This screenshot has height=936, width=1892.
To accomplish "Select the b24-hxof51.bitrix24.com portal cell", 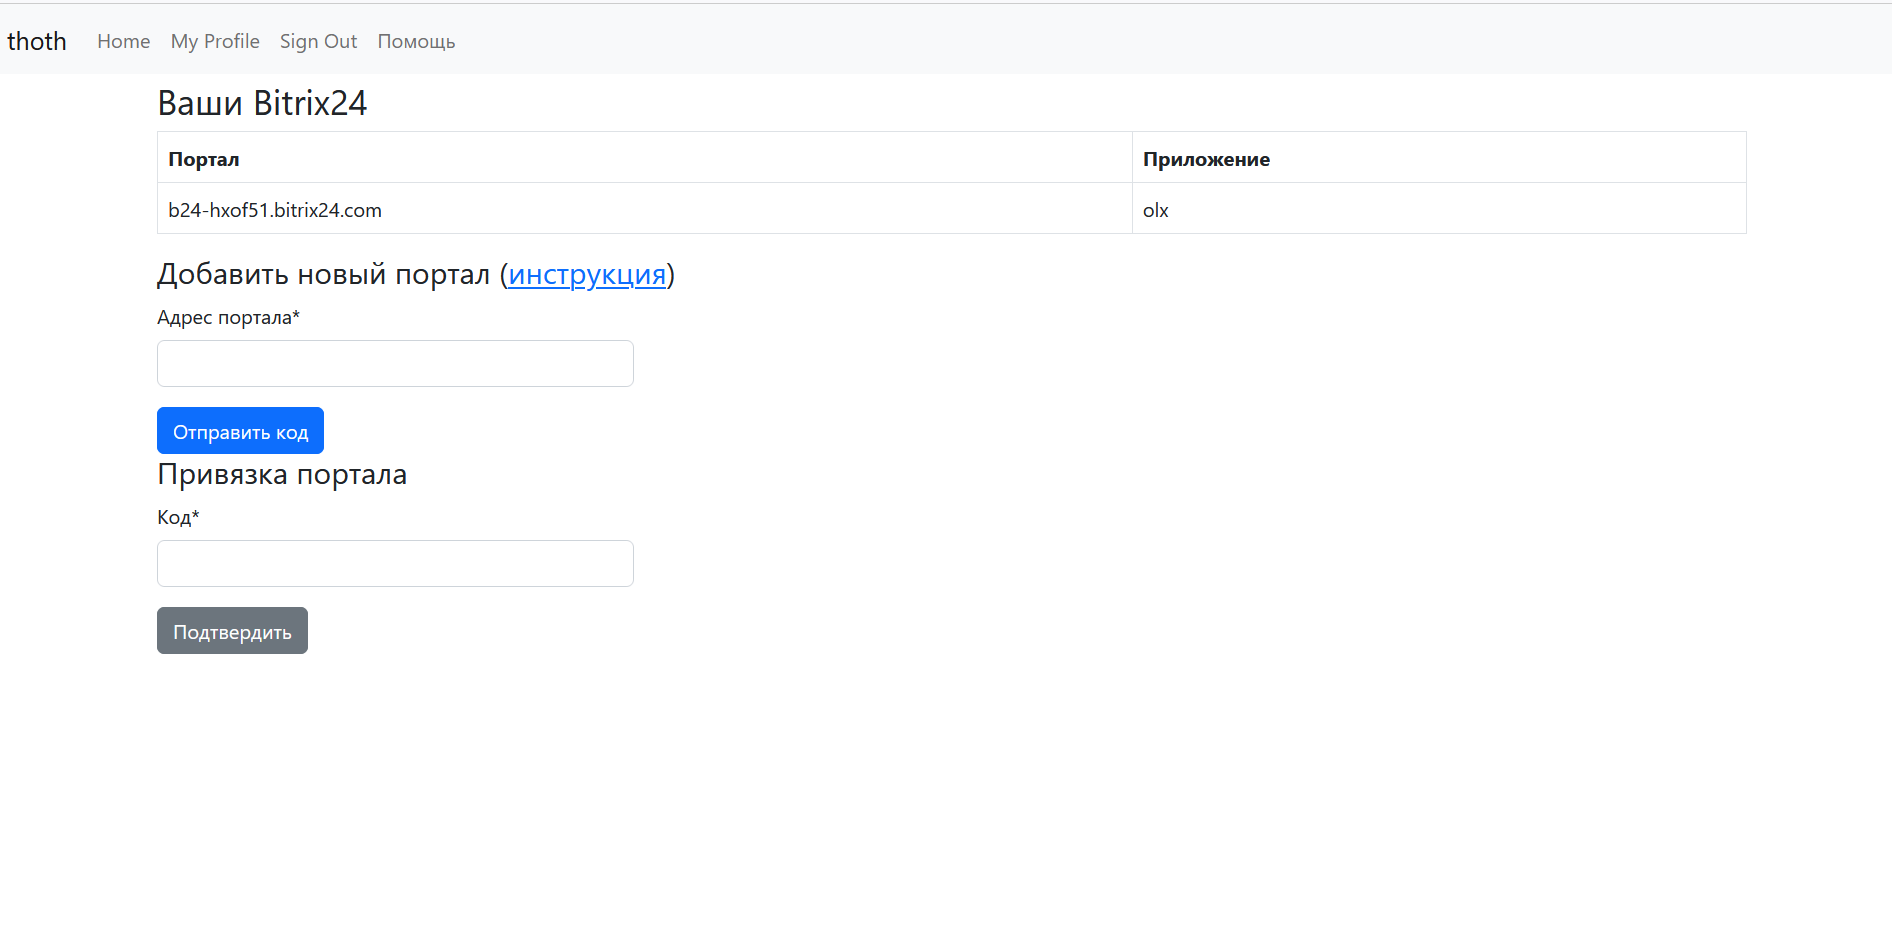I will point(275,210).
